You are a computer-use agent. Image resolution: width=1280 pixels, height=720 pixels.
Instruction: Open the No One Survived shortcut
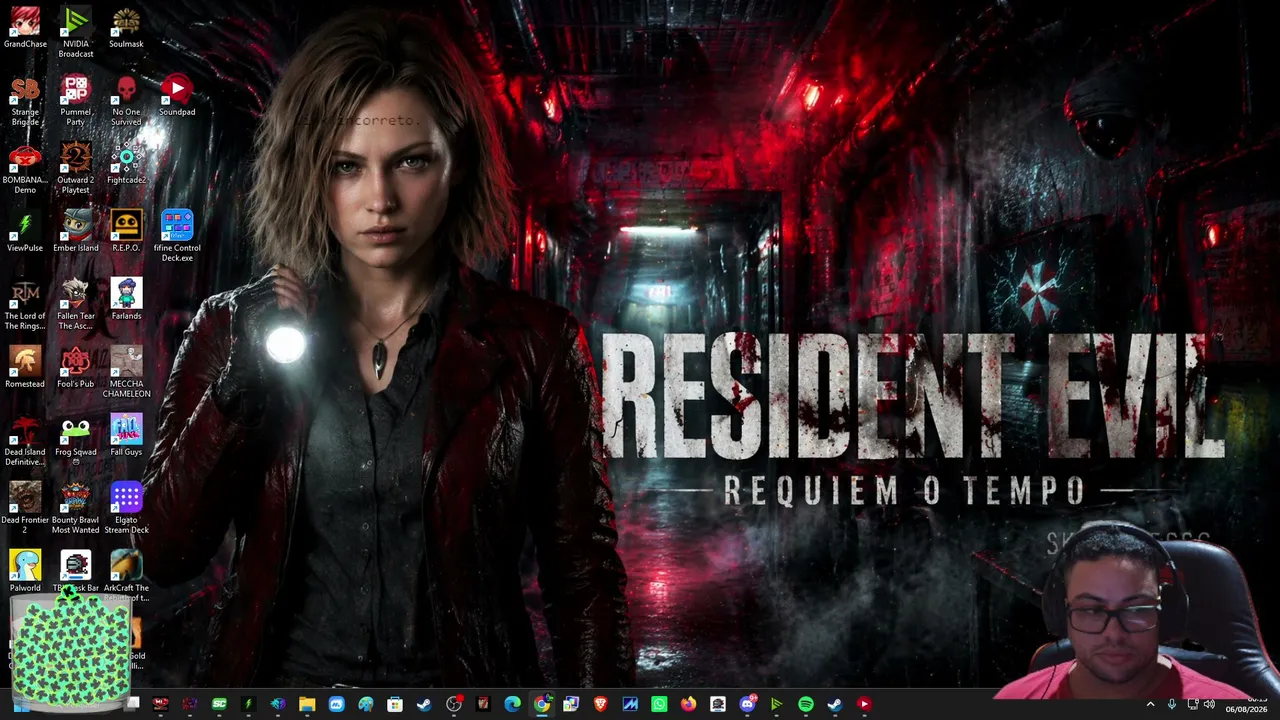pyautogui.click(x=126, y=101)
